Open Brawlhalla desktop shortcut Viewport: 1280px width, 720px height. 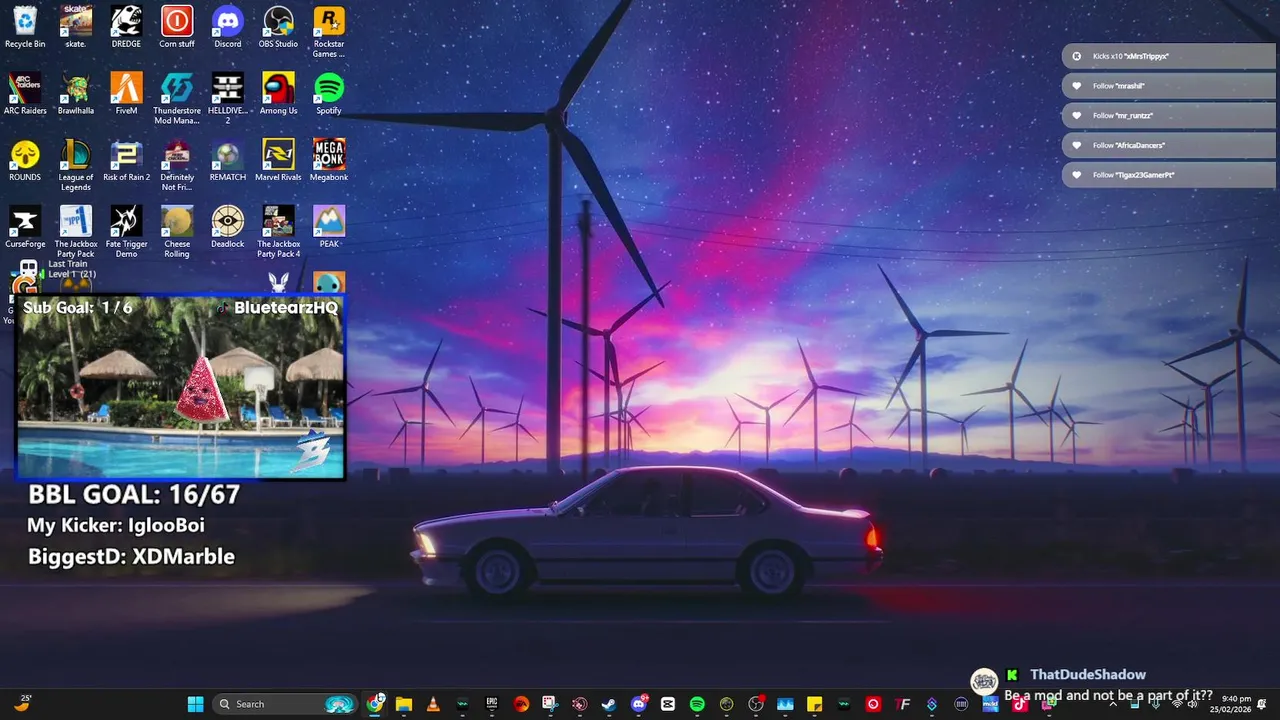[x=76, y=94]
